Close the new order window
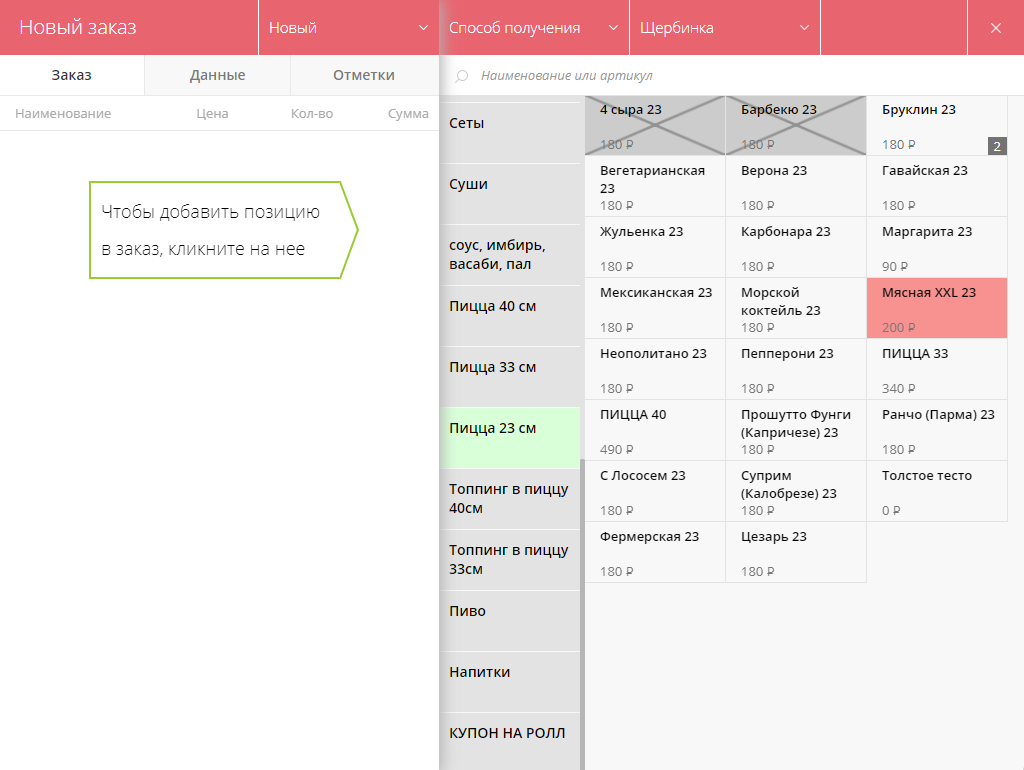Viewport: 1024px width, 770px height. (995, 28)
